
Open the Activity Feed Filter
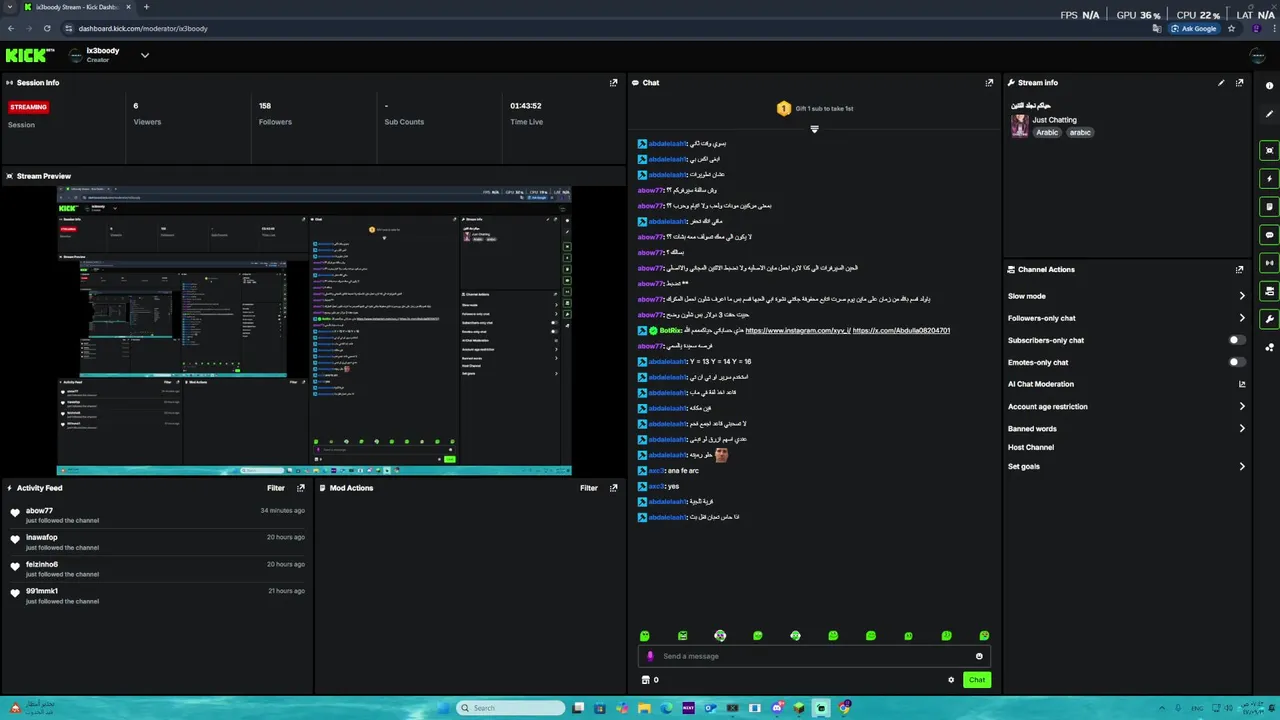point(276,488)
